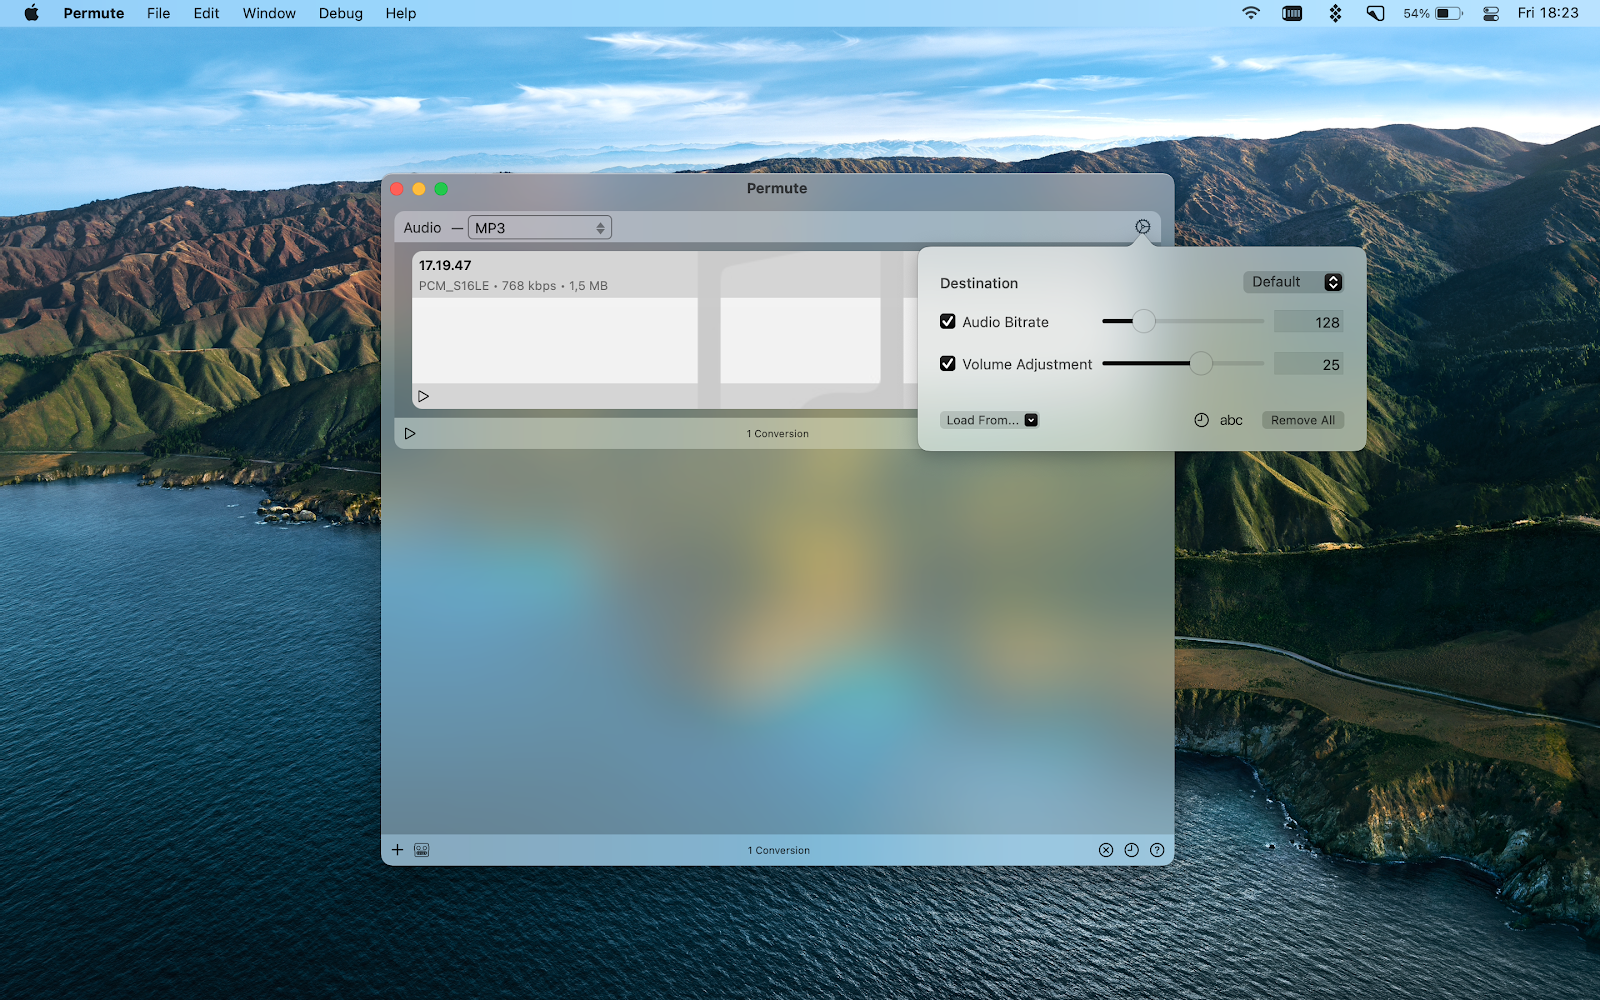
Task: Open the MP3 format dropdown
Action: point(540,228)
